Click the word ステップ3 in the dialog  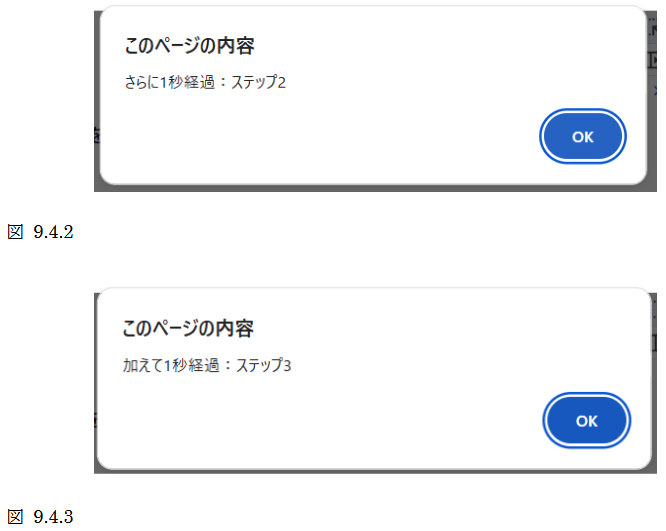263,365
